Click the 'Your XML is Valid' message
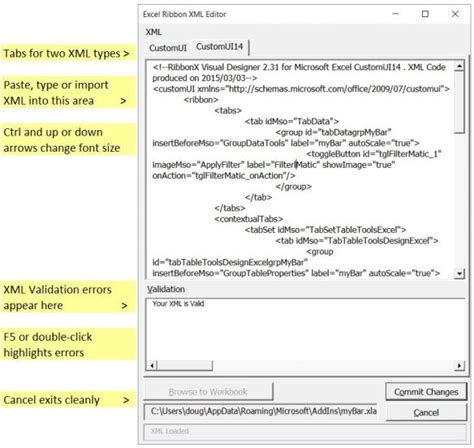This screenshot has height=448, width=474. point(178,304)
